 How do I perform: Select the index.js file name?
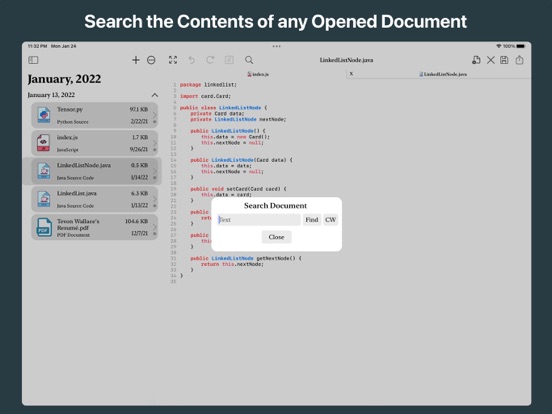pos(67,137)
